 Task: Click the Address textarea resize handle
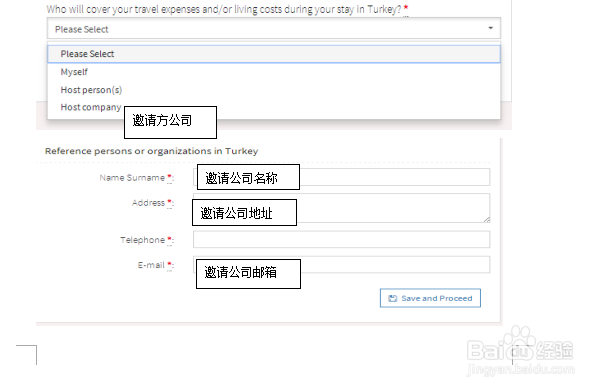coord(487,220)
